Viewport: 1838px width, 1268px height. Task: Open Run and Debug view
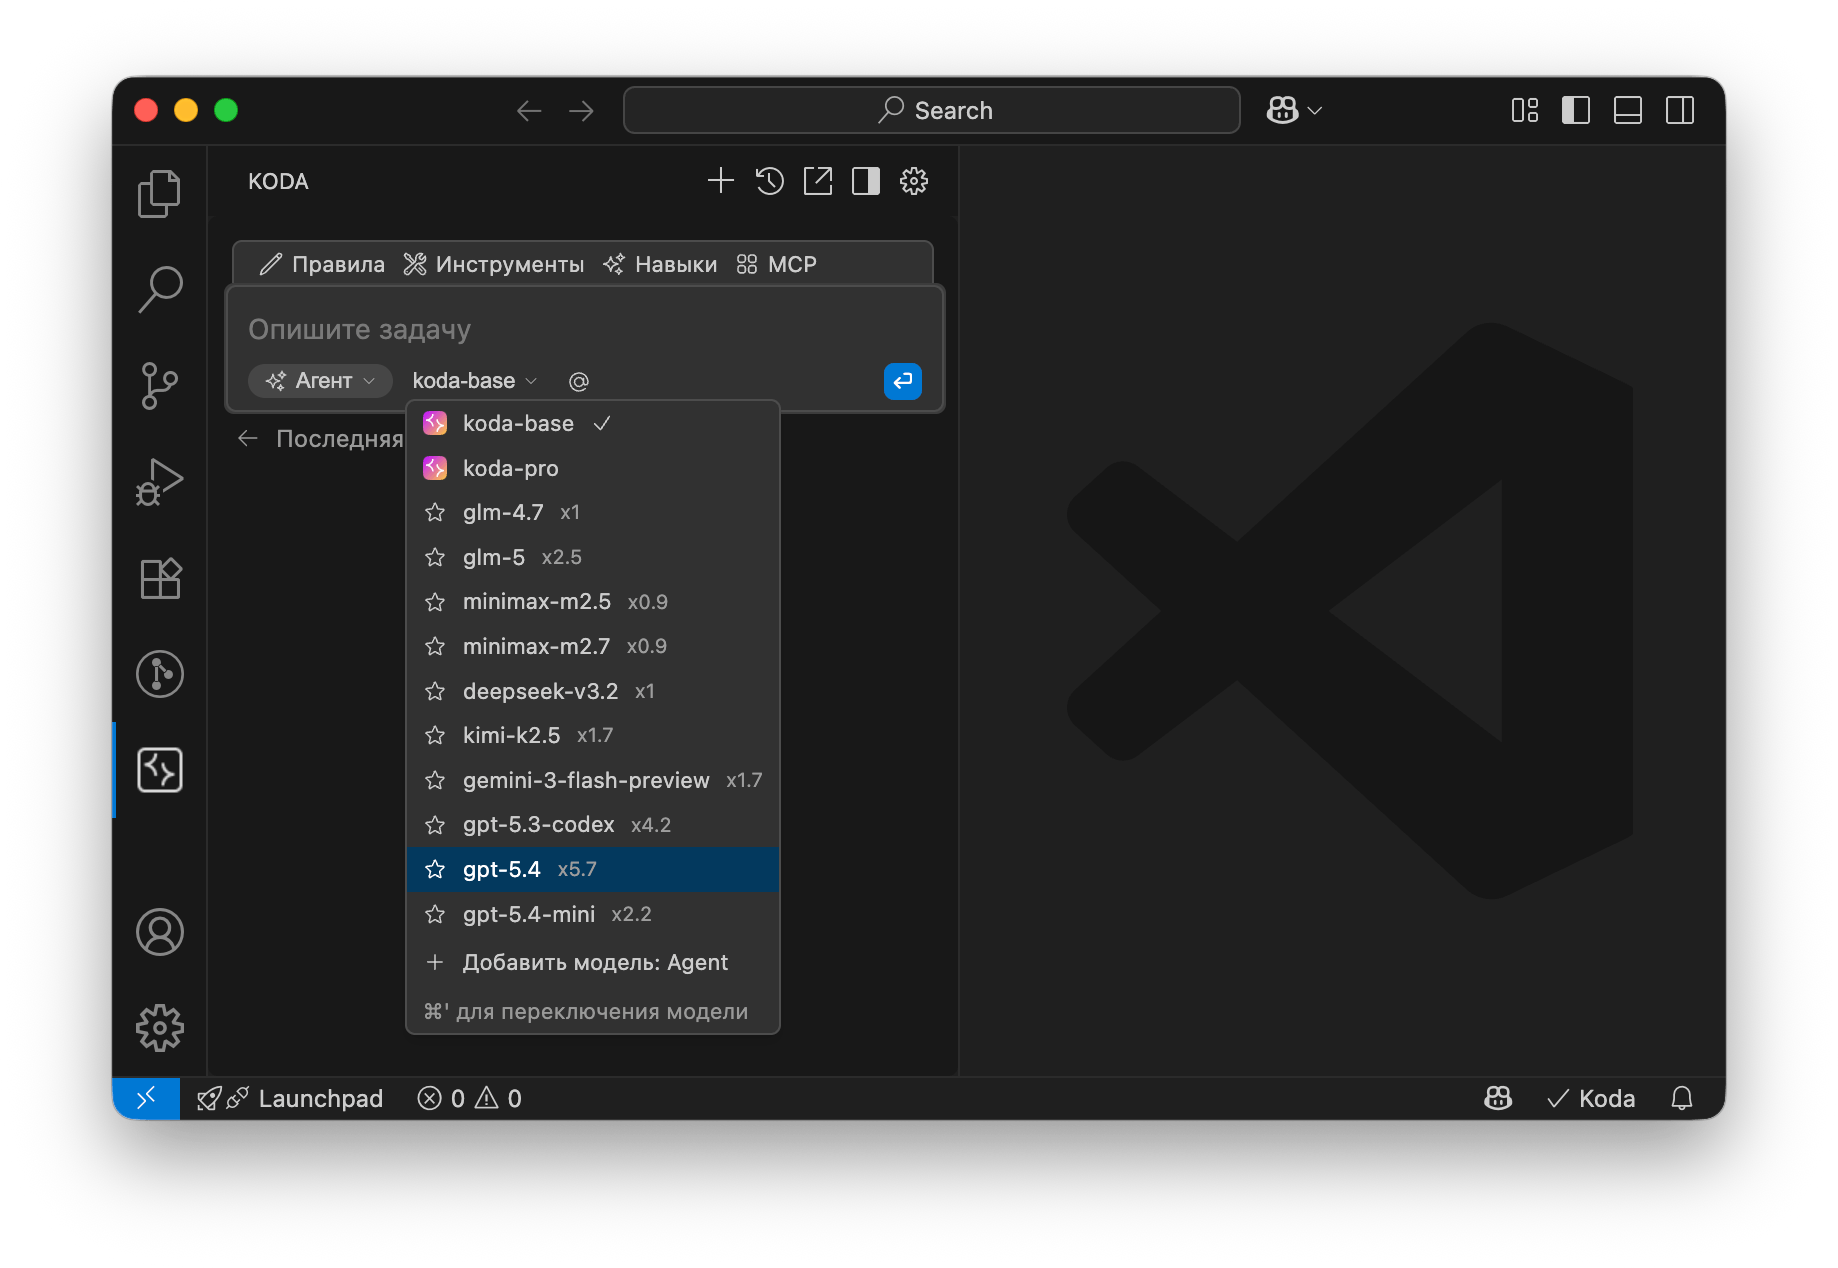(x=160, y=482)
